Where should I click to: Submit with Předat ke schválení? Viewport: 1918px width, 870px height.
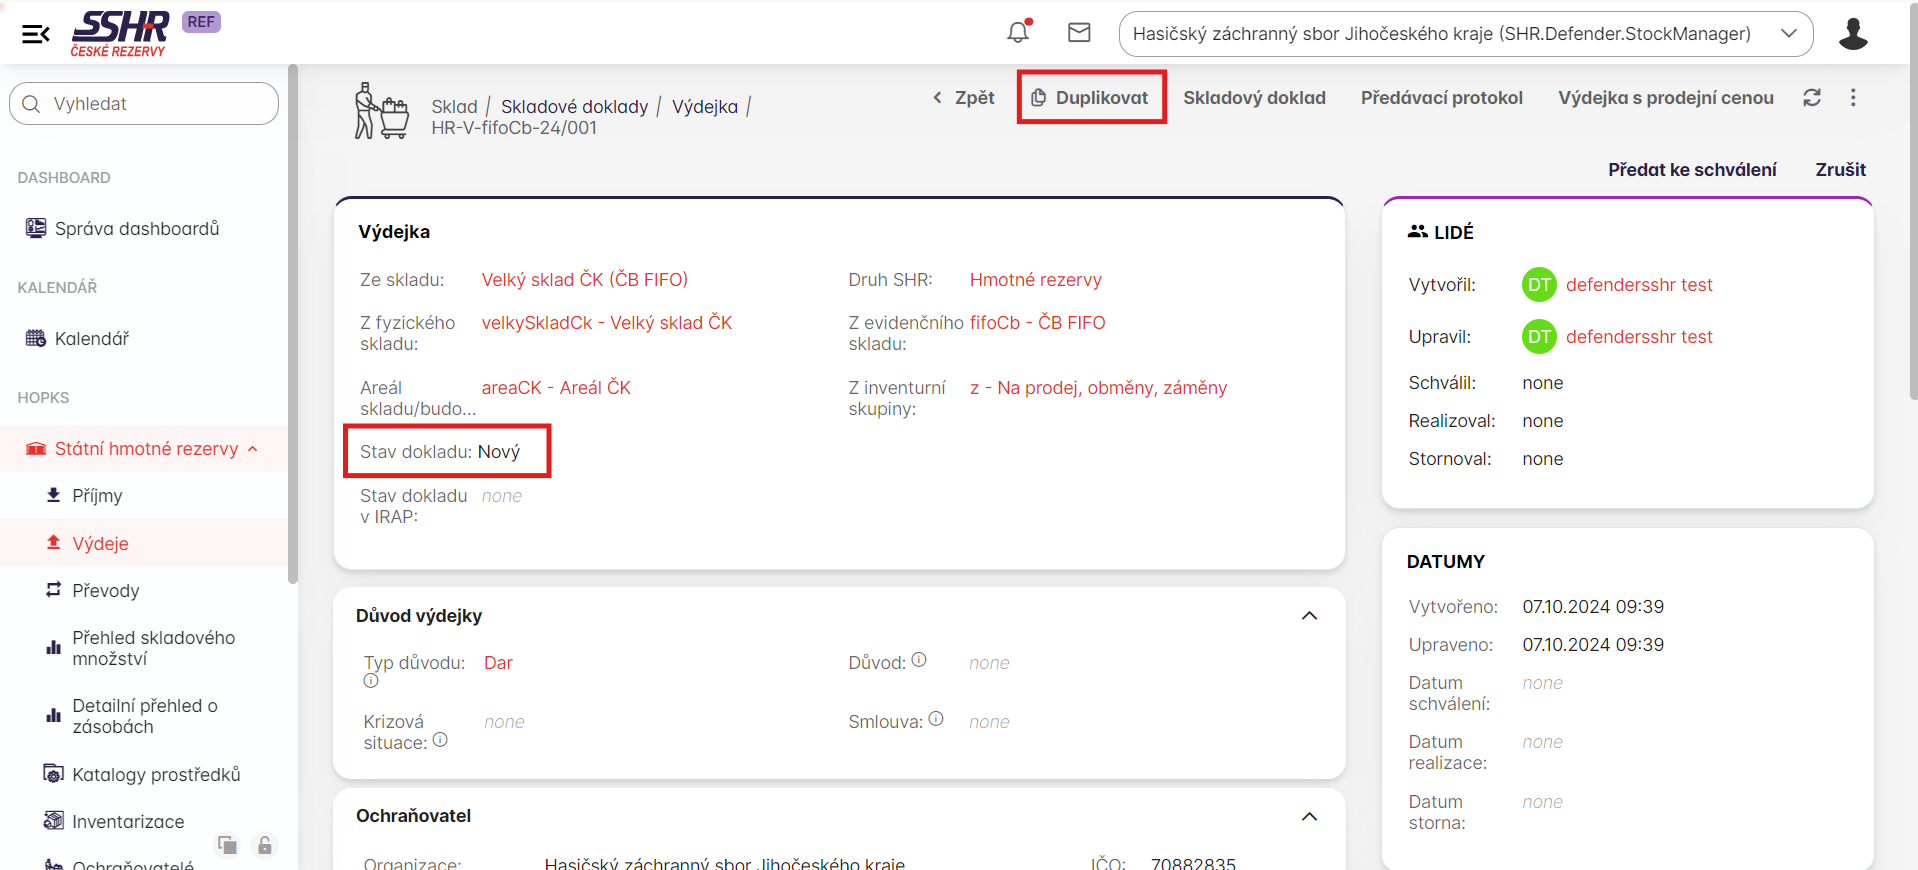tap(1691, 170)
